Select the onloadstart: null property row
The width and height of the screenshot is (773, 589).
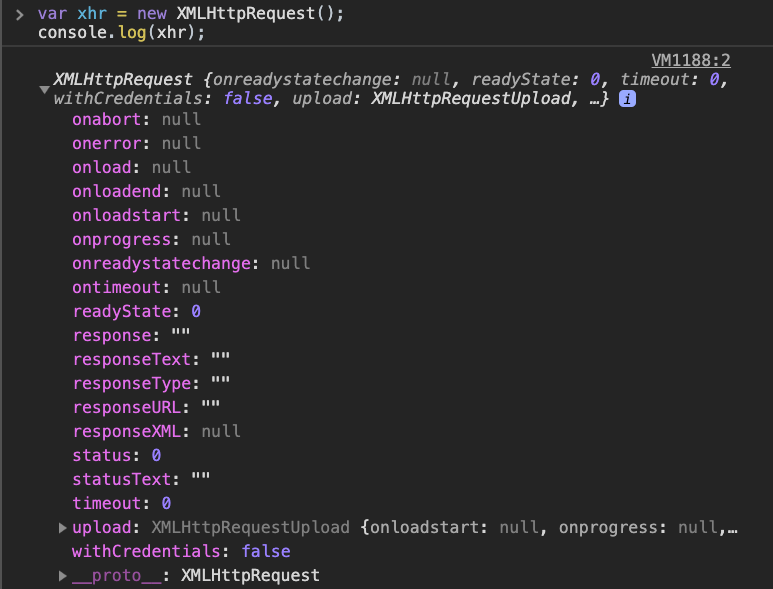coord(156,215)
